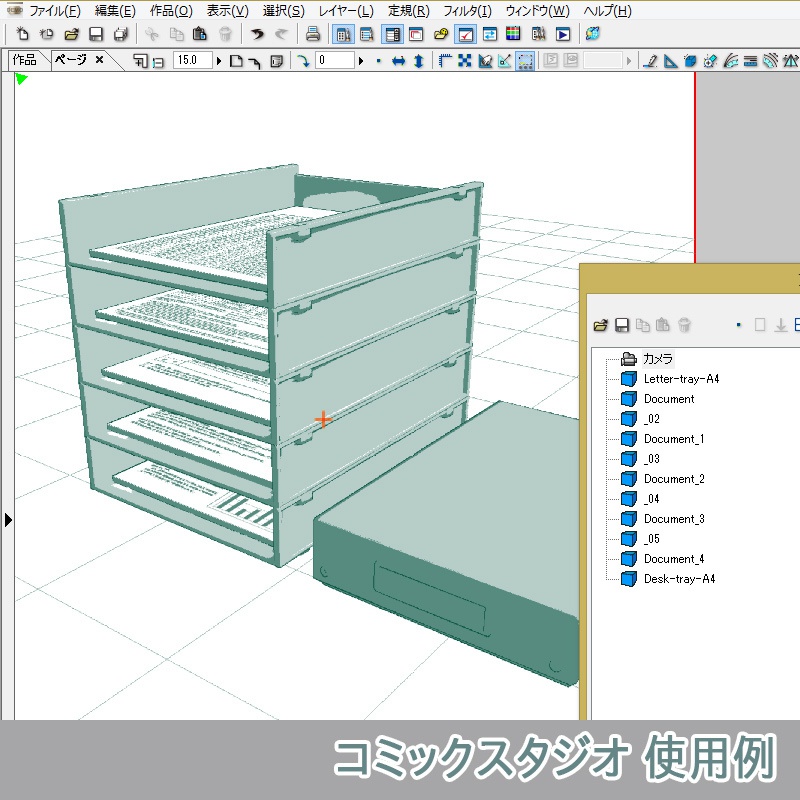The width and height of the screenshot is (800, 800).
Task: Click the copy icon in the 3D panel toolbar
Action: tap(643, 324)
